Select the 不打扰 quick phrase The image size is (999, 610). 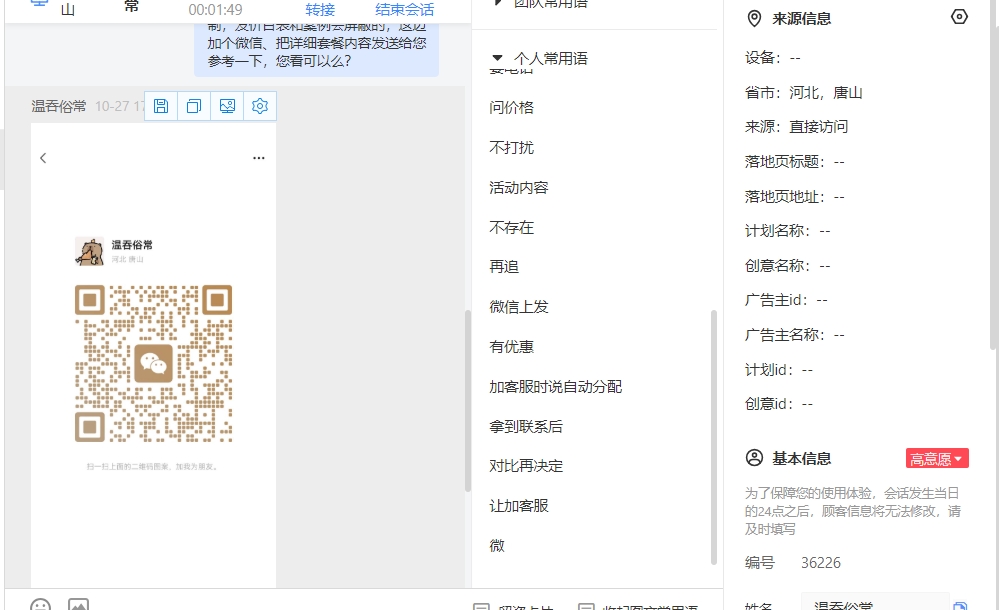[x=512, y=147]
